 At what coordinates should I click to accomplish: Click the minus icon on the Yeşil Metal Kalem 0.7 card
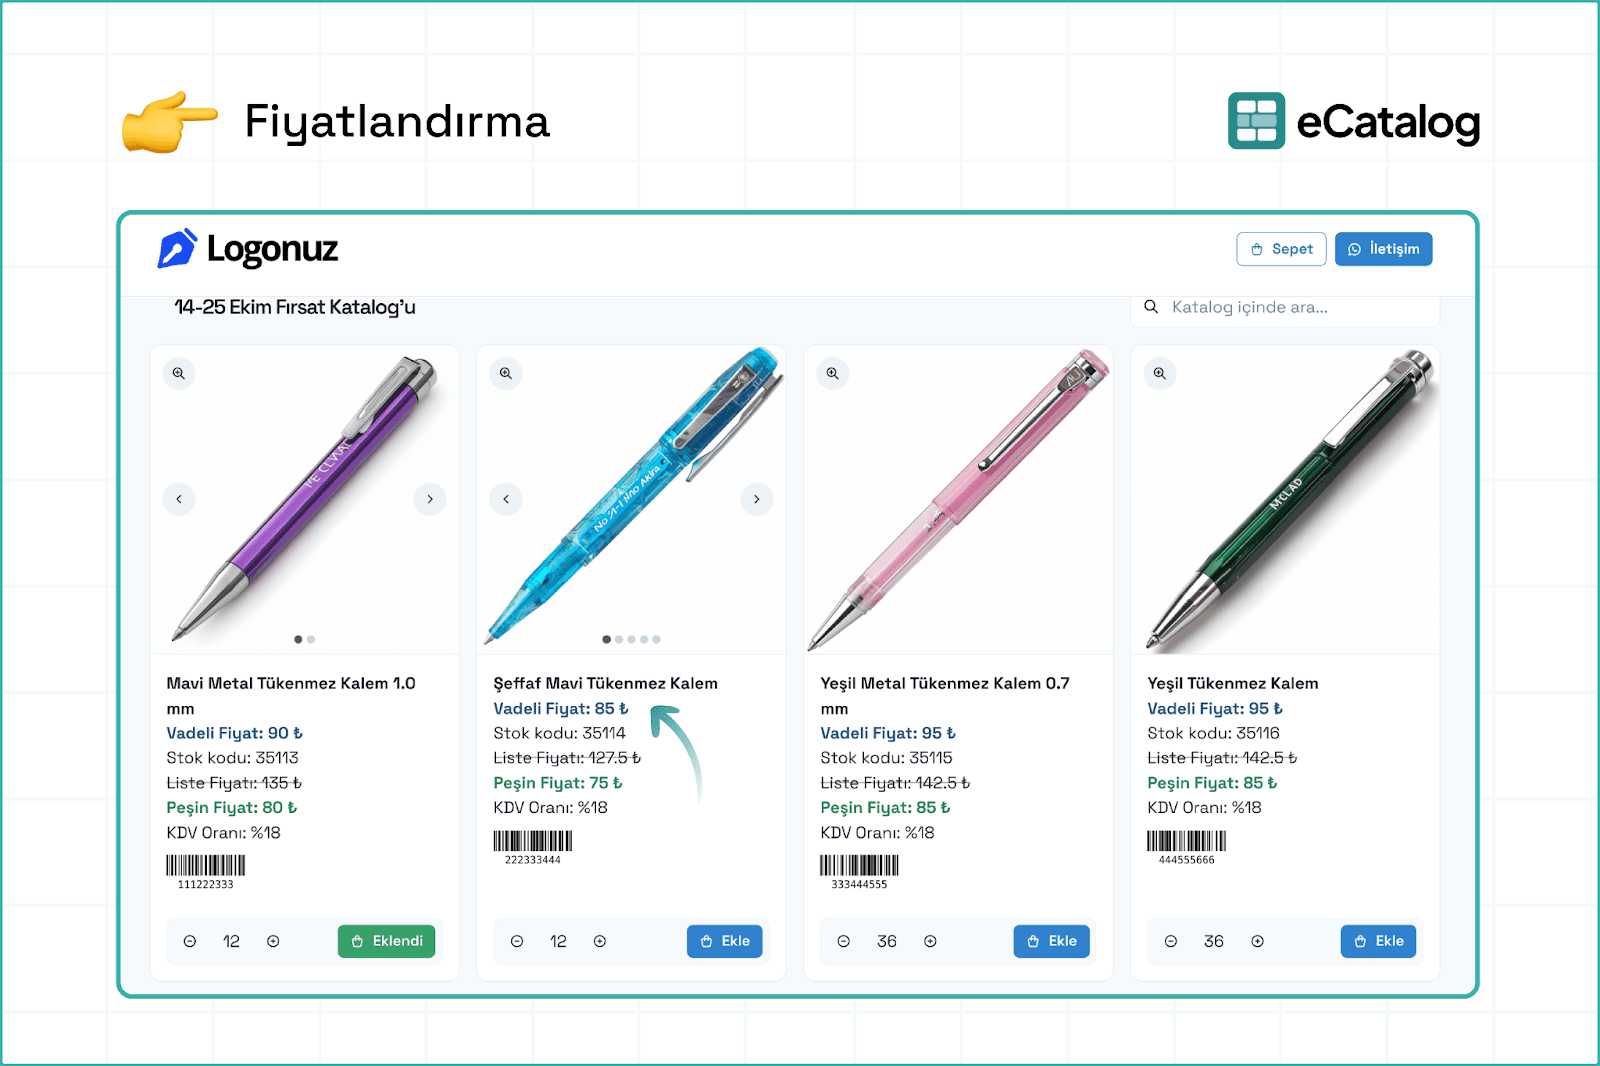click(844, 941)
